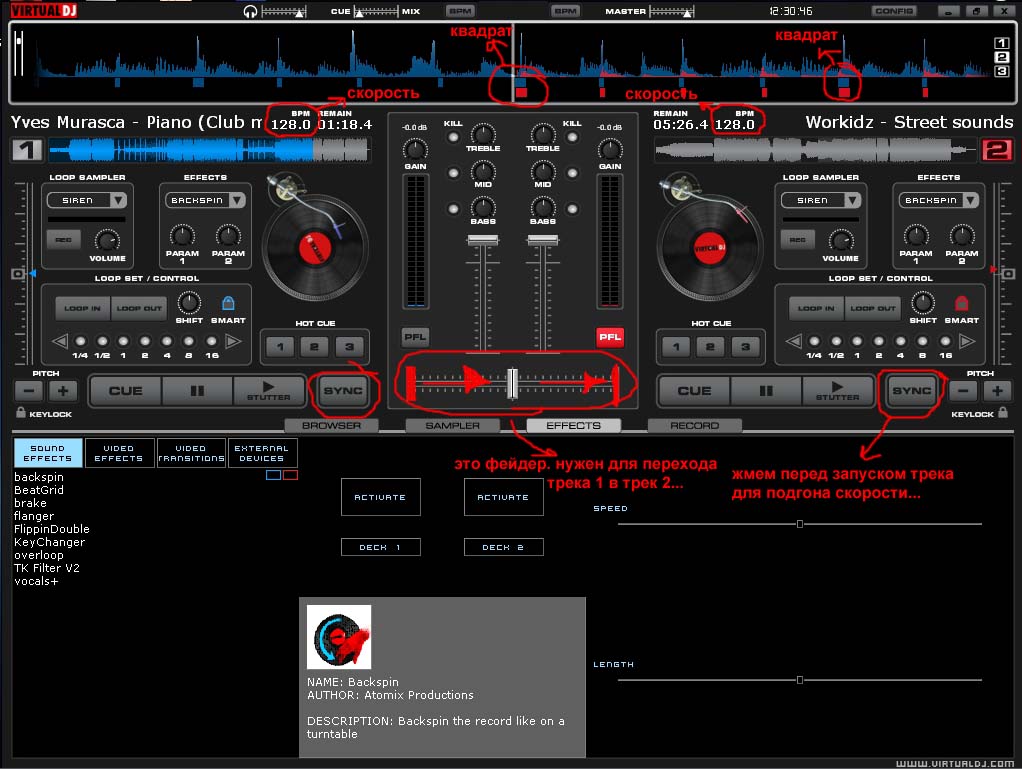
Task: Click waveform zoom level 3 button
Action: pyautogui.click(x=1002, y=71)
